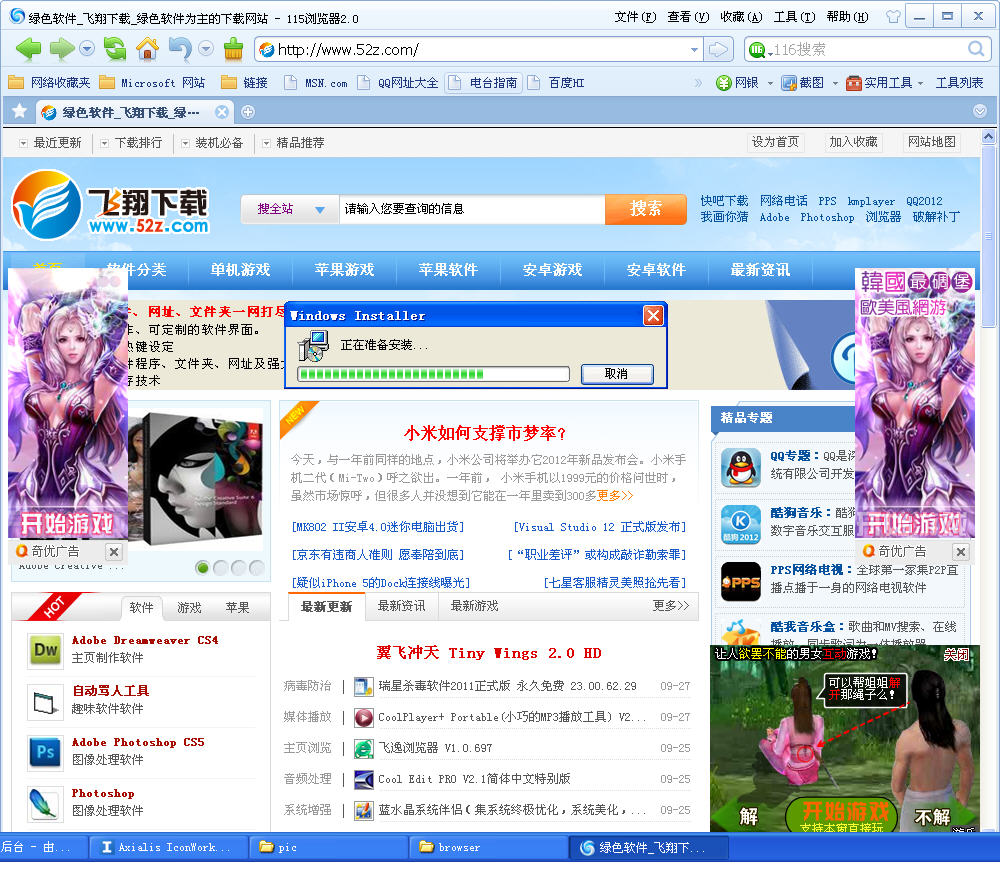Switch to the 最新资讯 tab
The height and width of the screenshot is (870, 1000).
pyautogui.click(x=401, y=606)
